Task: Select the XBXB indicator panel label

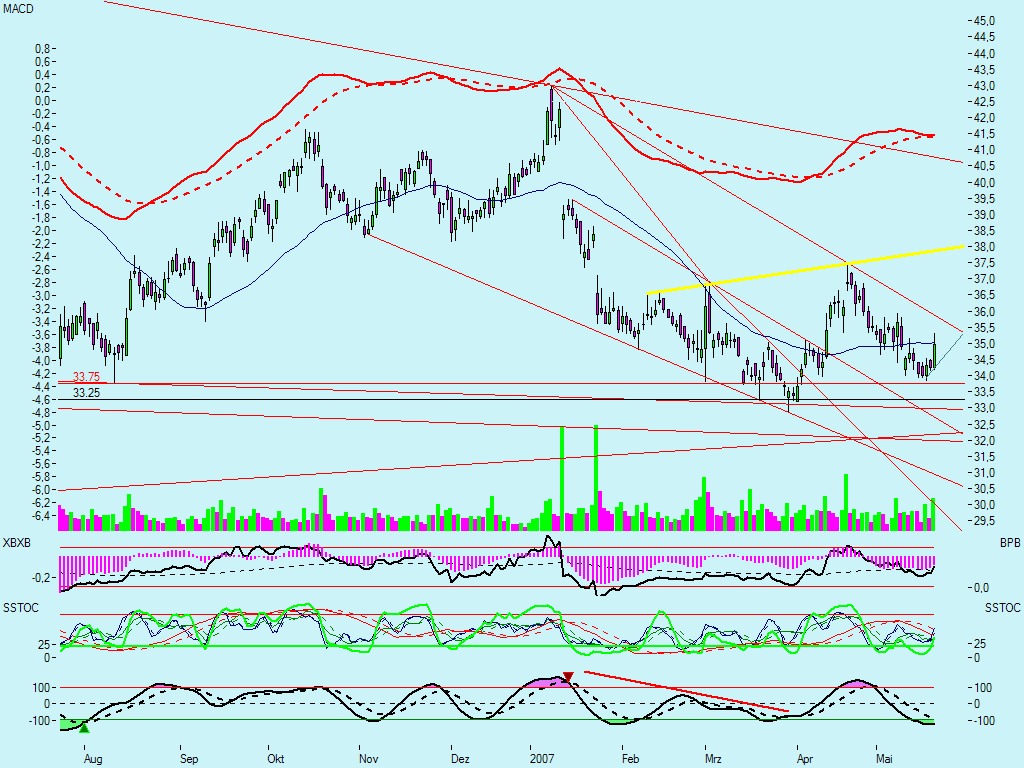Action: click(x=17, y=543)
